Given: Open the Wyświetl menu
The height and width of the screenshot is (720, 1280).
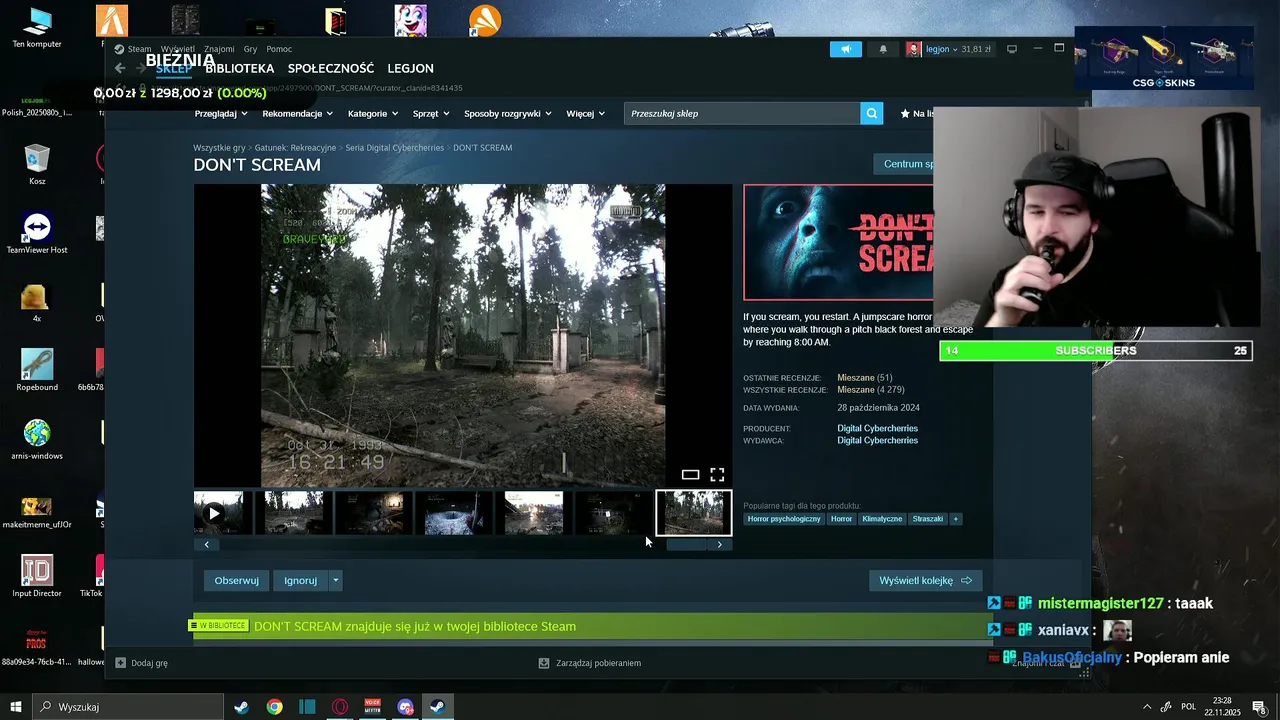Looking at the screenshot, I should coord(178,49).
